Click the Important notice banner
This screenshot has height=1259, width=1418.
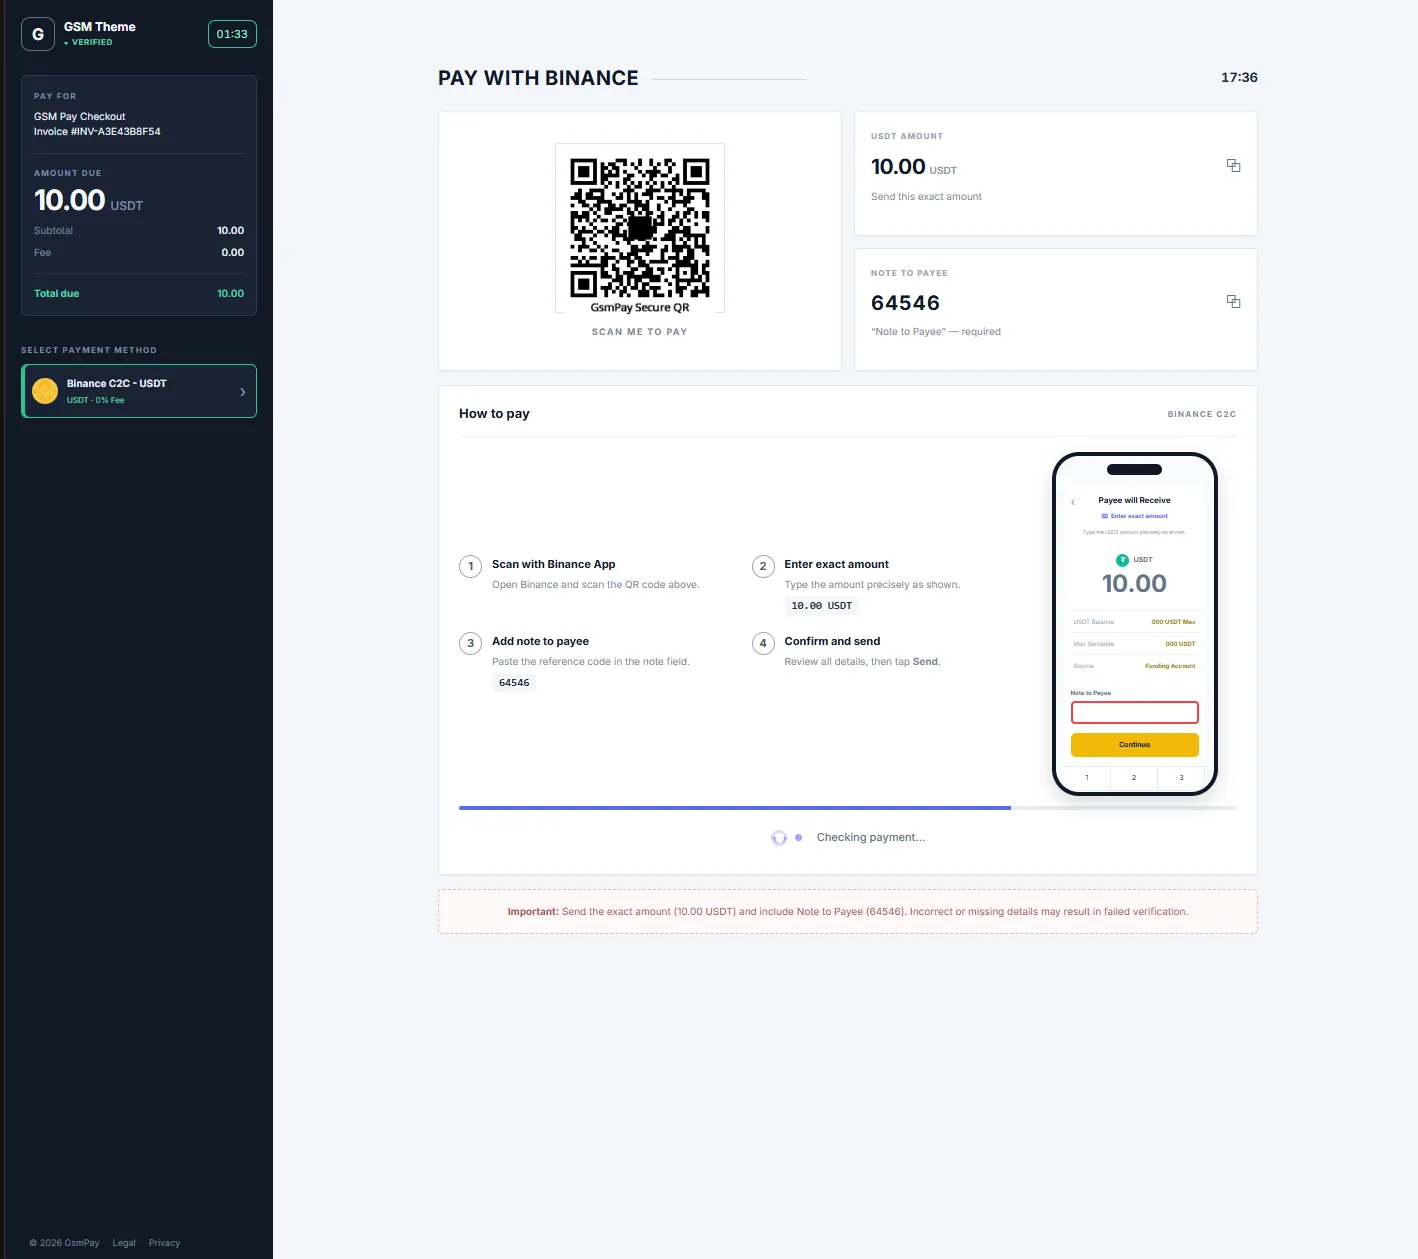coord(848,912)
